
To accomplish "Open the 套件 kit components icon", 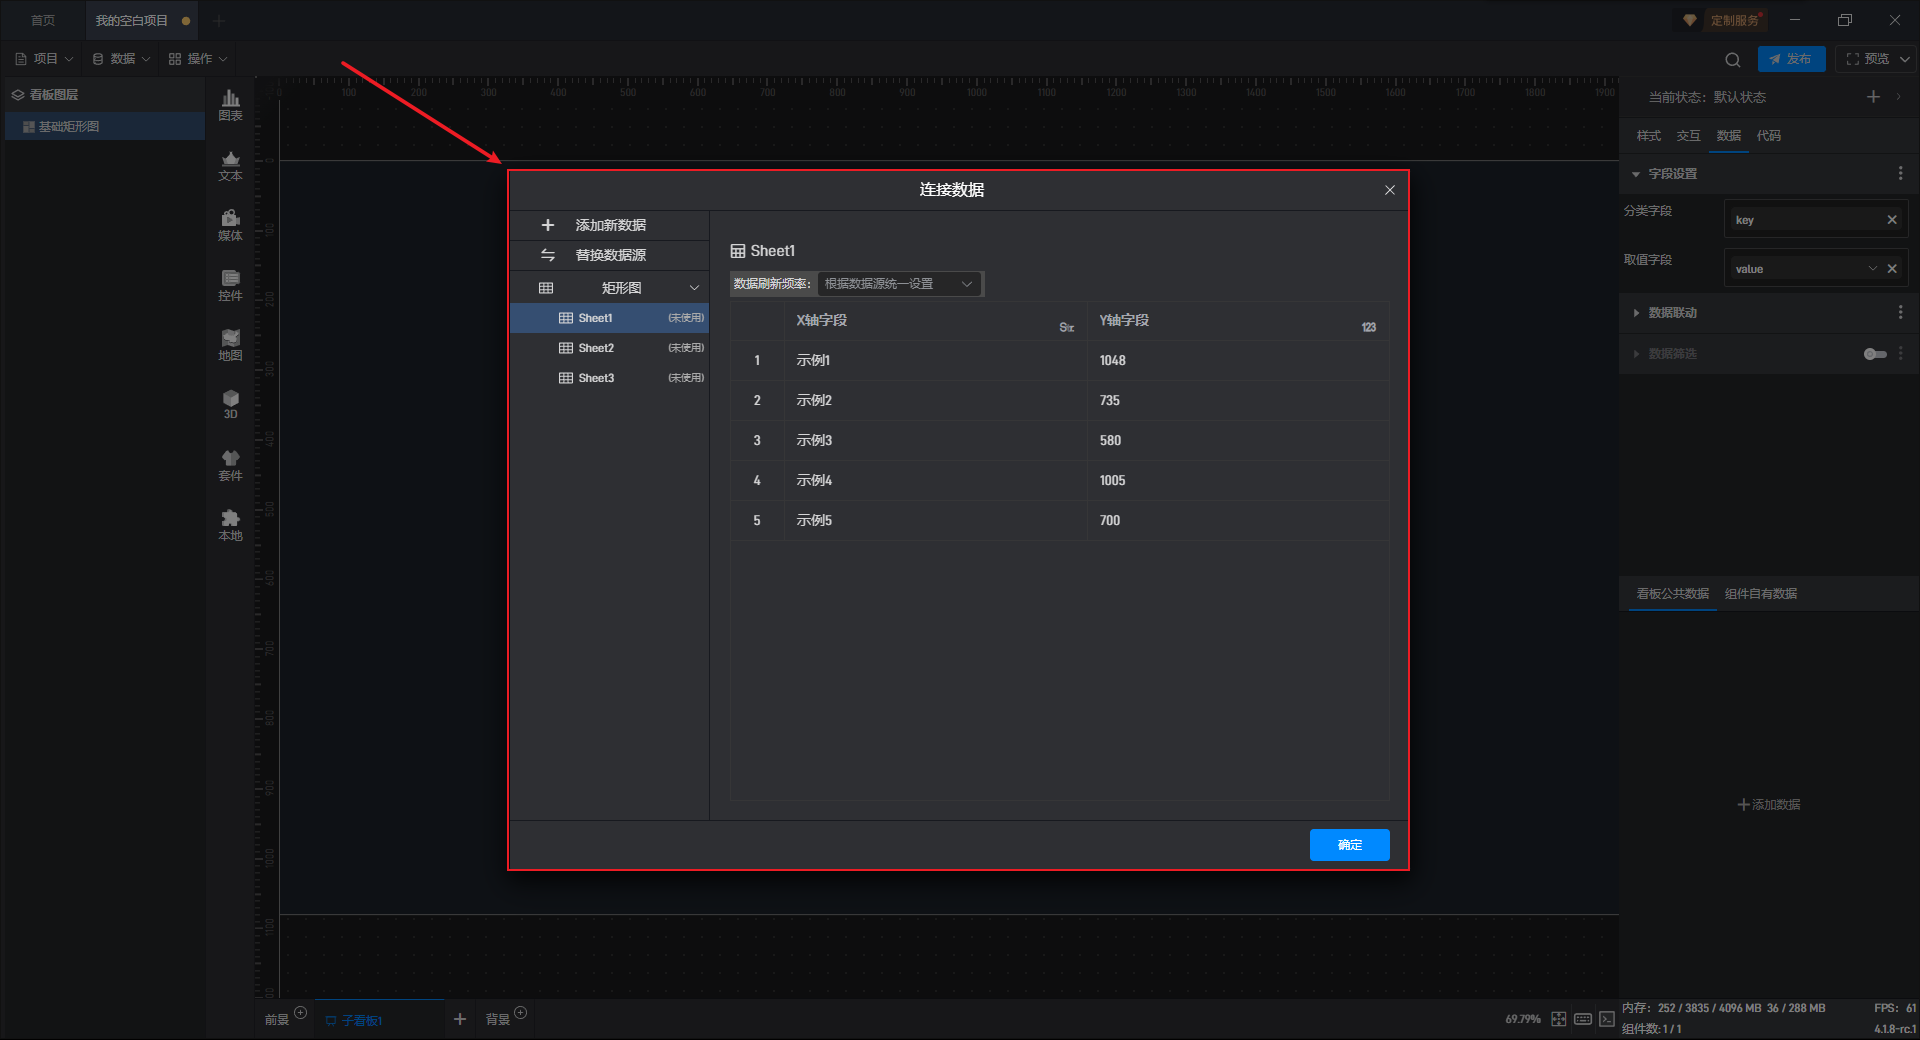I will coord(230,465).
